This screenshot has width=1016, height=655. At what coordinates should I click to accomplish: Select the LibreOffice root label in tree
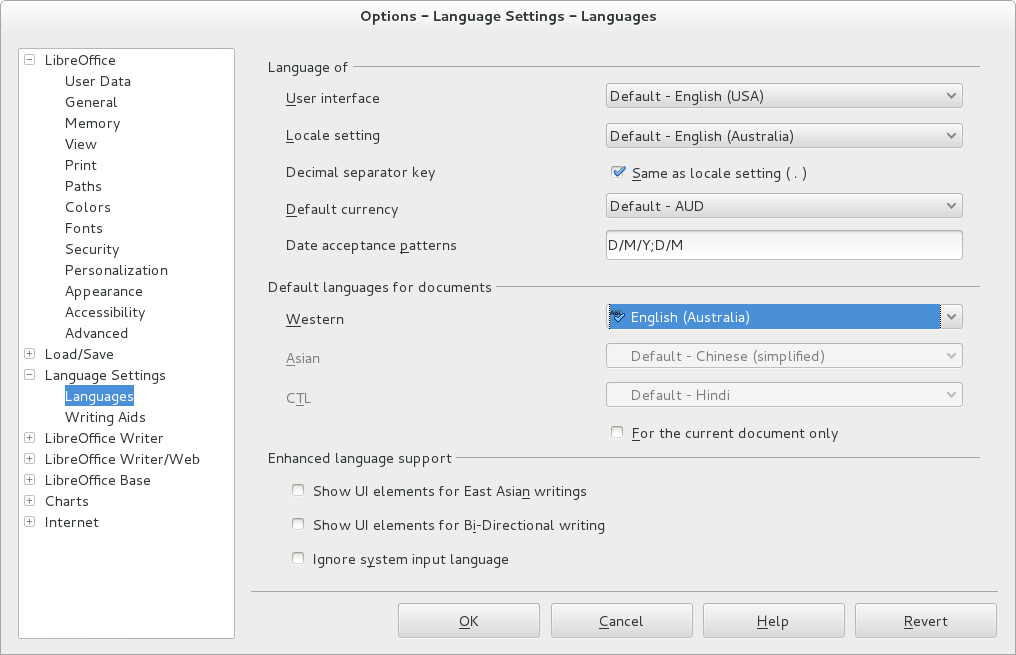(x=80, y=60)
